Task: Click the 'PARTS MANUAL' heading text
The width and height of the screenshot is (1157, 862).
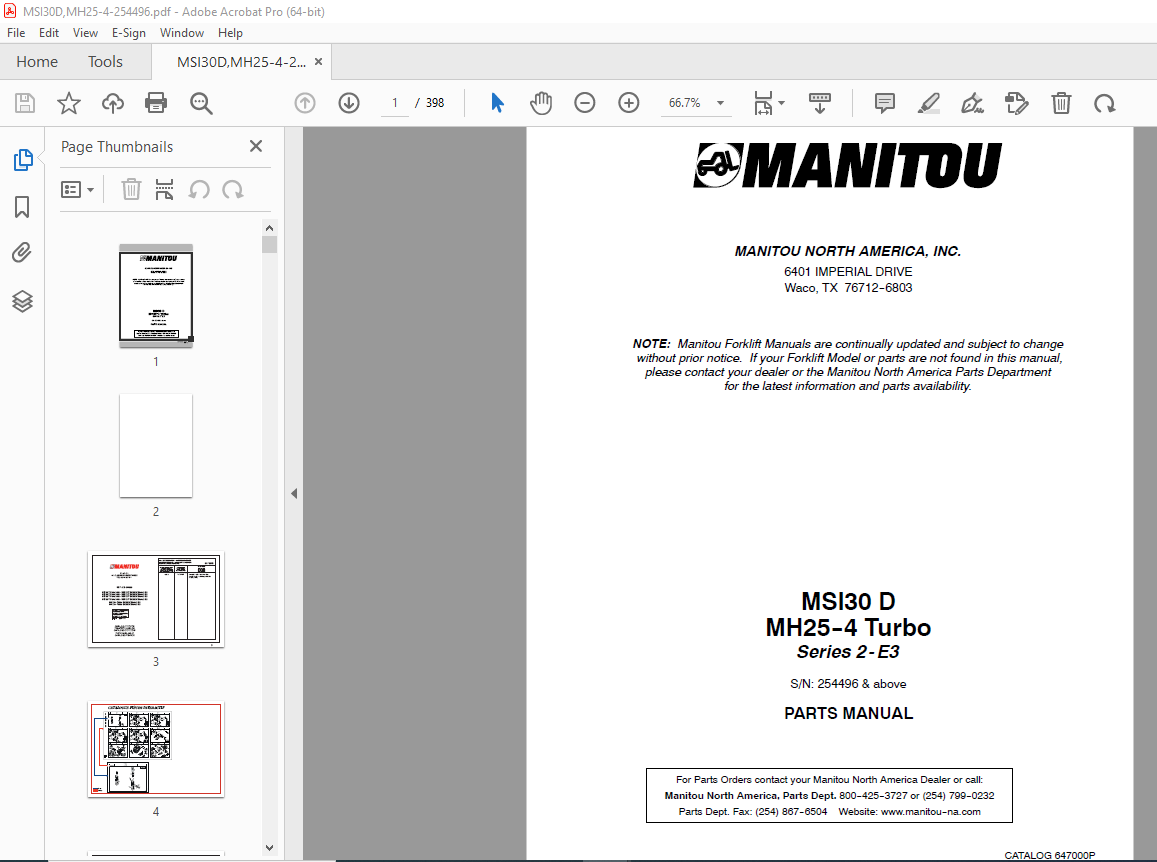Action: [x=849, y=713]
